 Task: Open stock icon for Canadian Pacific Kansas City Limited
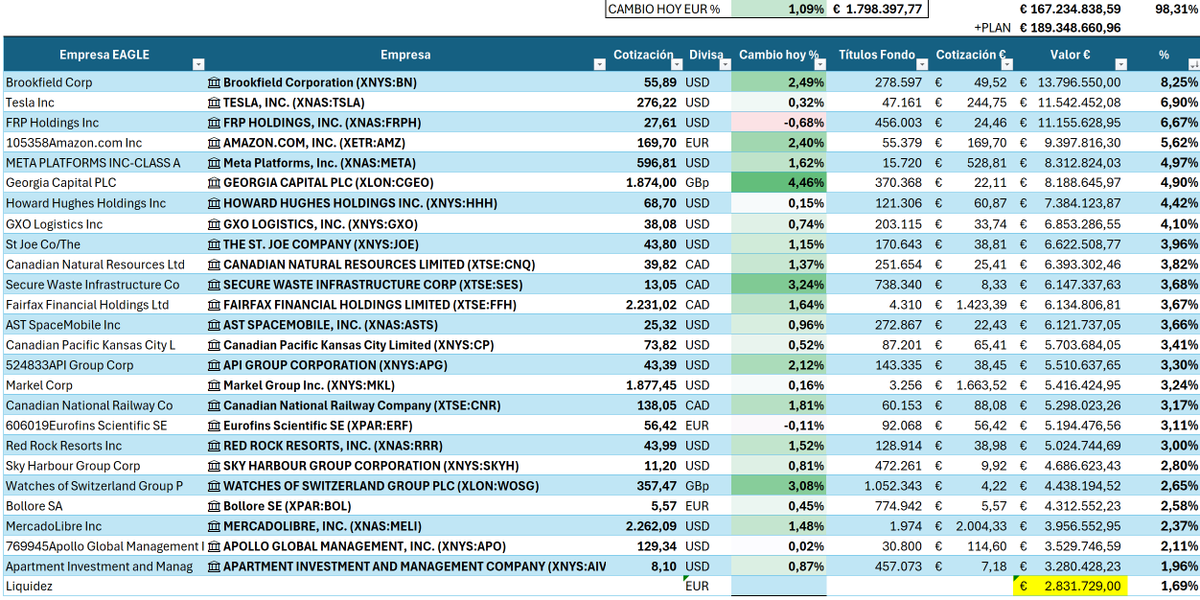click(x=214, y=345)
